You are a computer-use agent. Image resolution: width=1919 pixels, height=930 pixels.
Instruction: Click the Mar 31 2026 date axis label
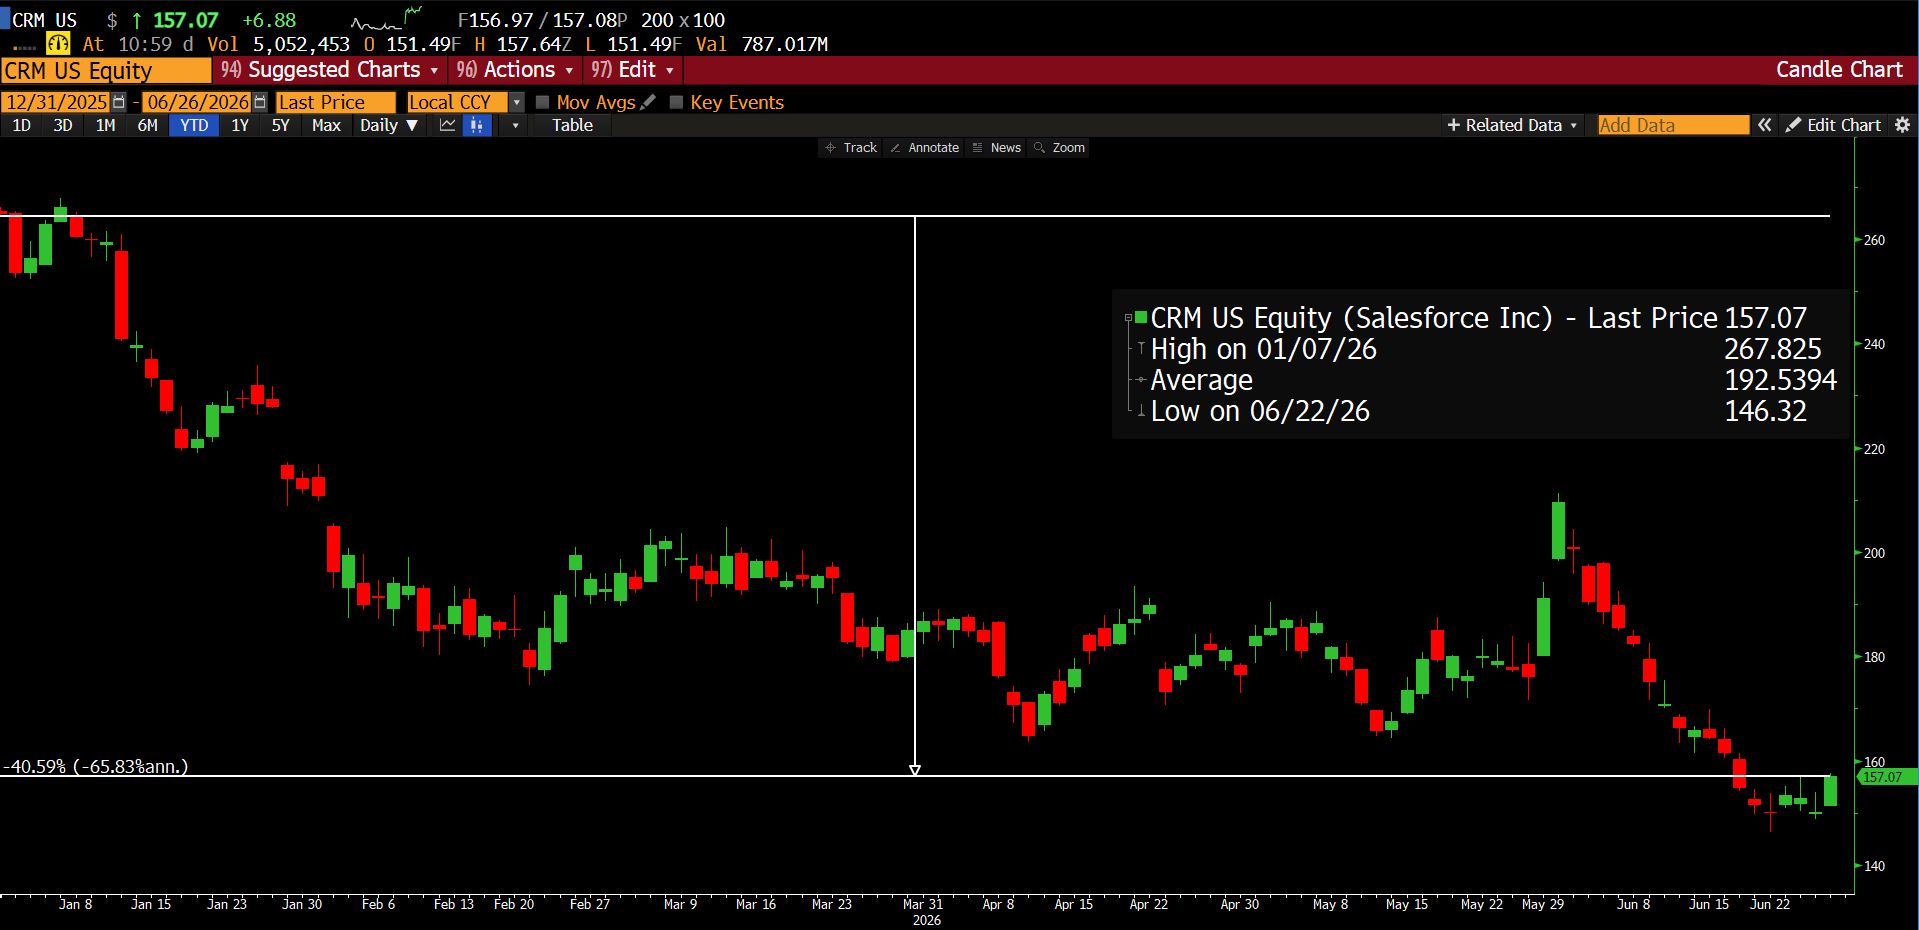tap(923, 911)
